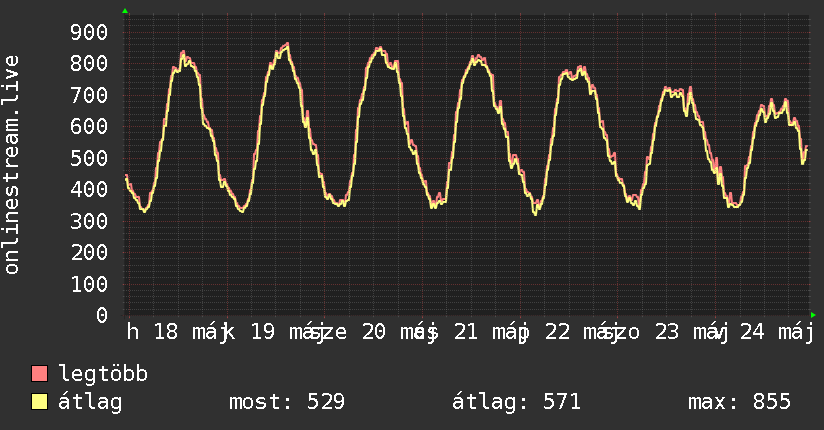Click the onlinestream.live vertical axis title

12,165
